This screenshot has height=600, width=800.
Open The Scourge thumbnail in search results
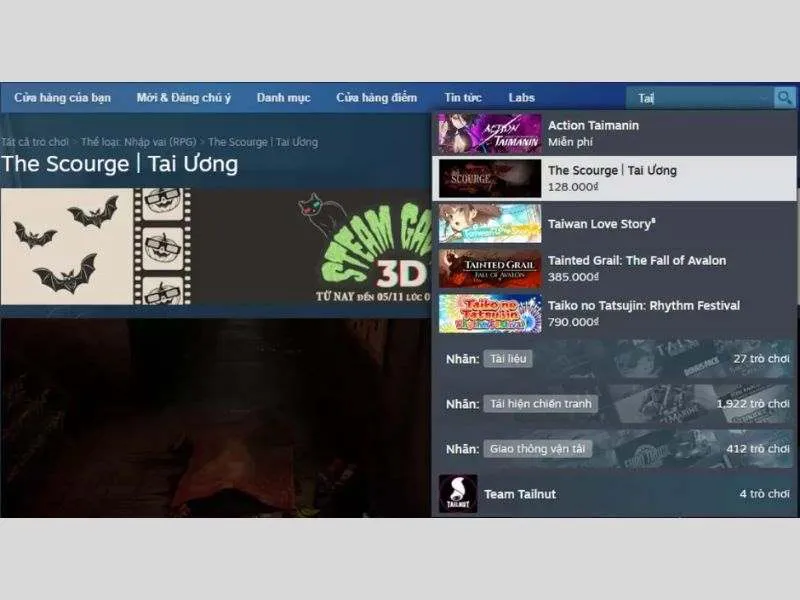click(x=490, y=179)
